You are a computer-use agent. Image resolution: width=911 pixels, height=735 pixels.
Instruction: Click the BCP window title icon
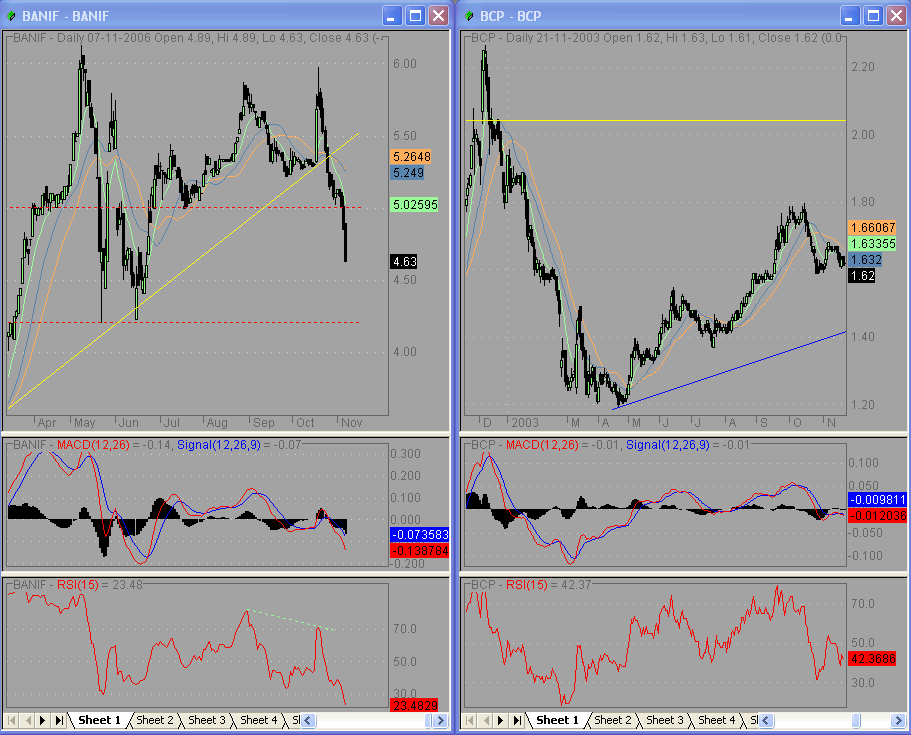coord(469,16)
